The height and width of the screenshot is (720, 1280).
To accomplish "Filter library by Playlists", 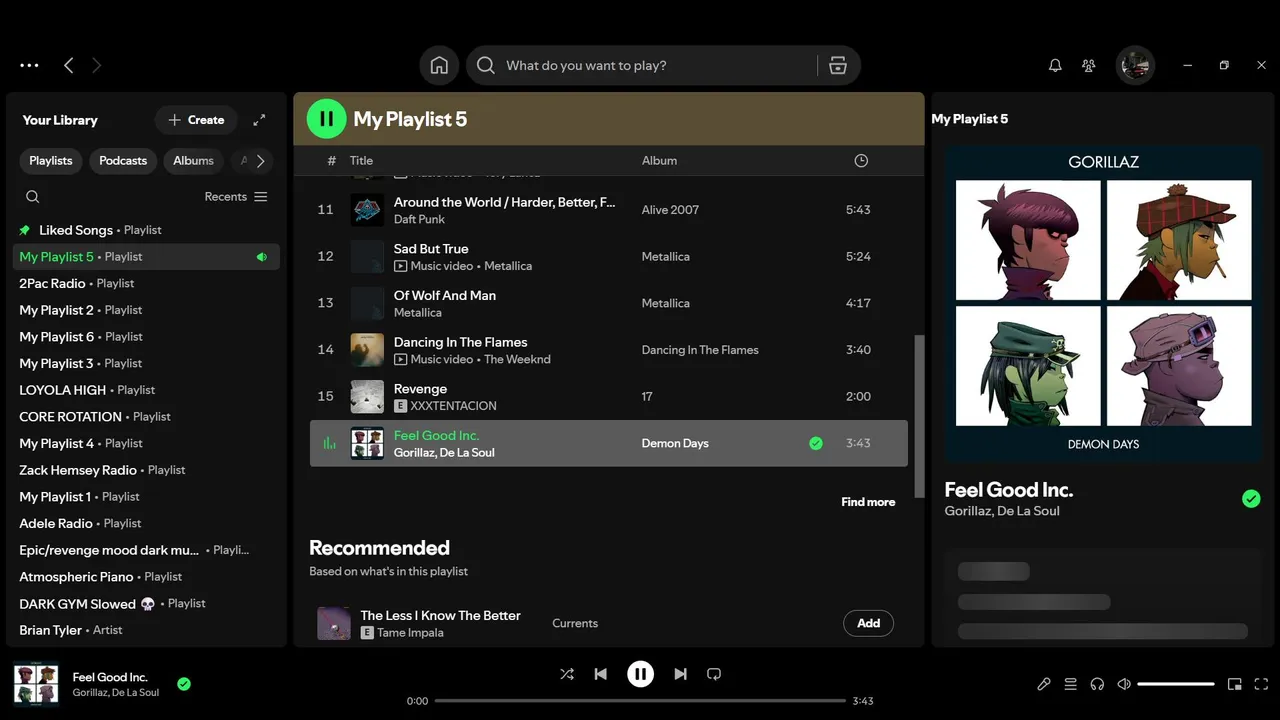I will pyautogui.click(x=51, y=161).
